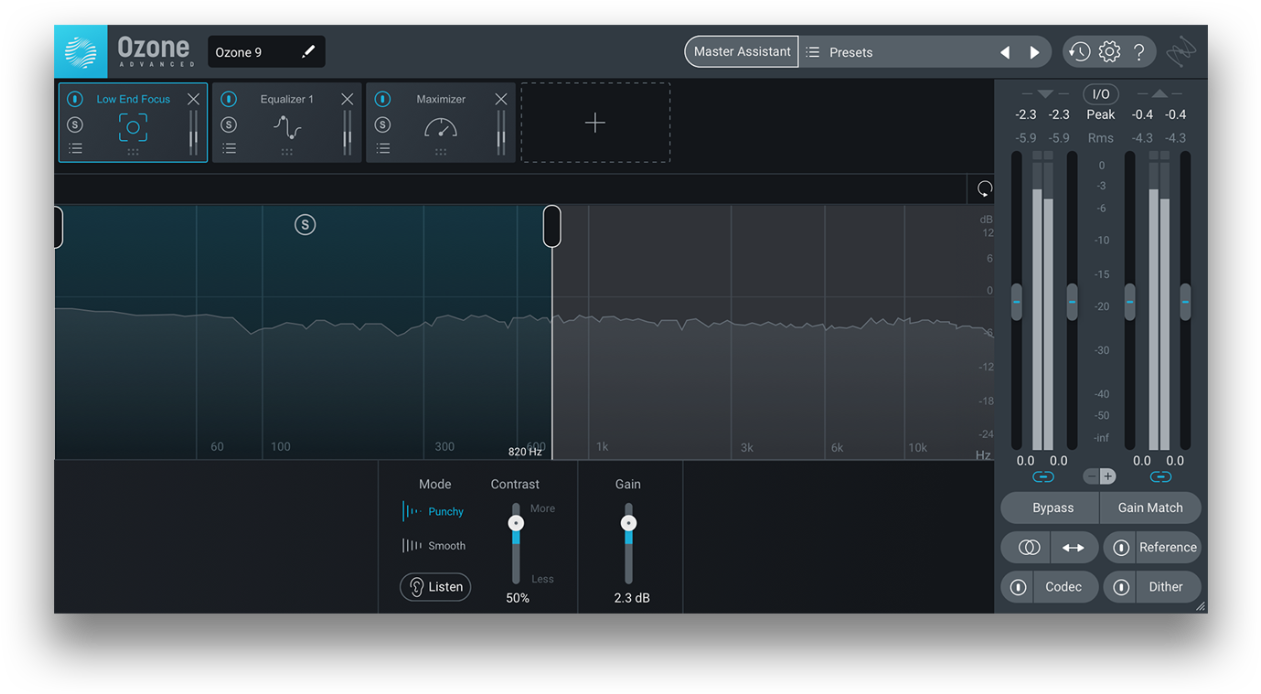Open the Reference label button
Image resolution: width=1261 pixels, height=694 pixels.
tap(1168, 547)
